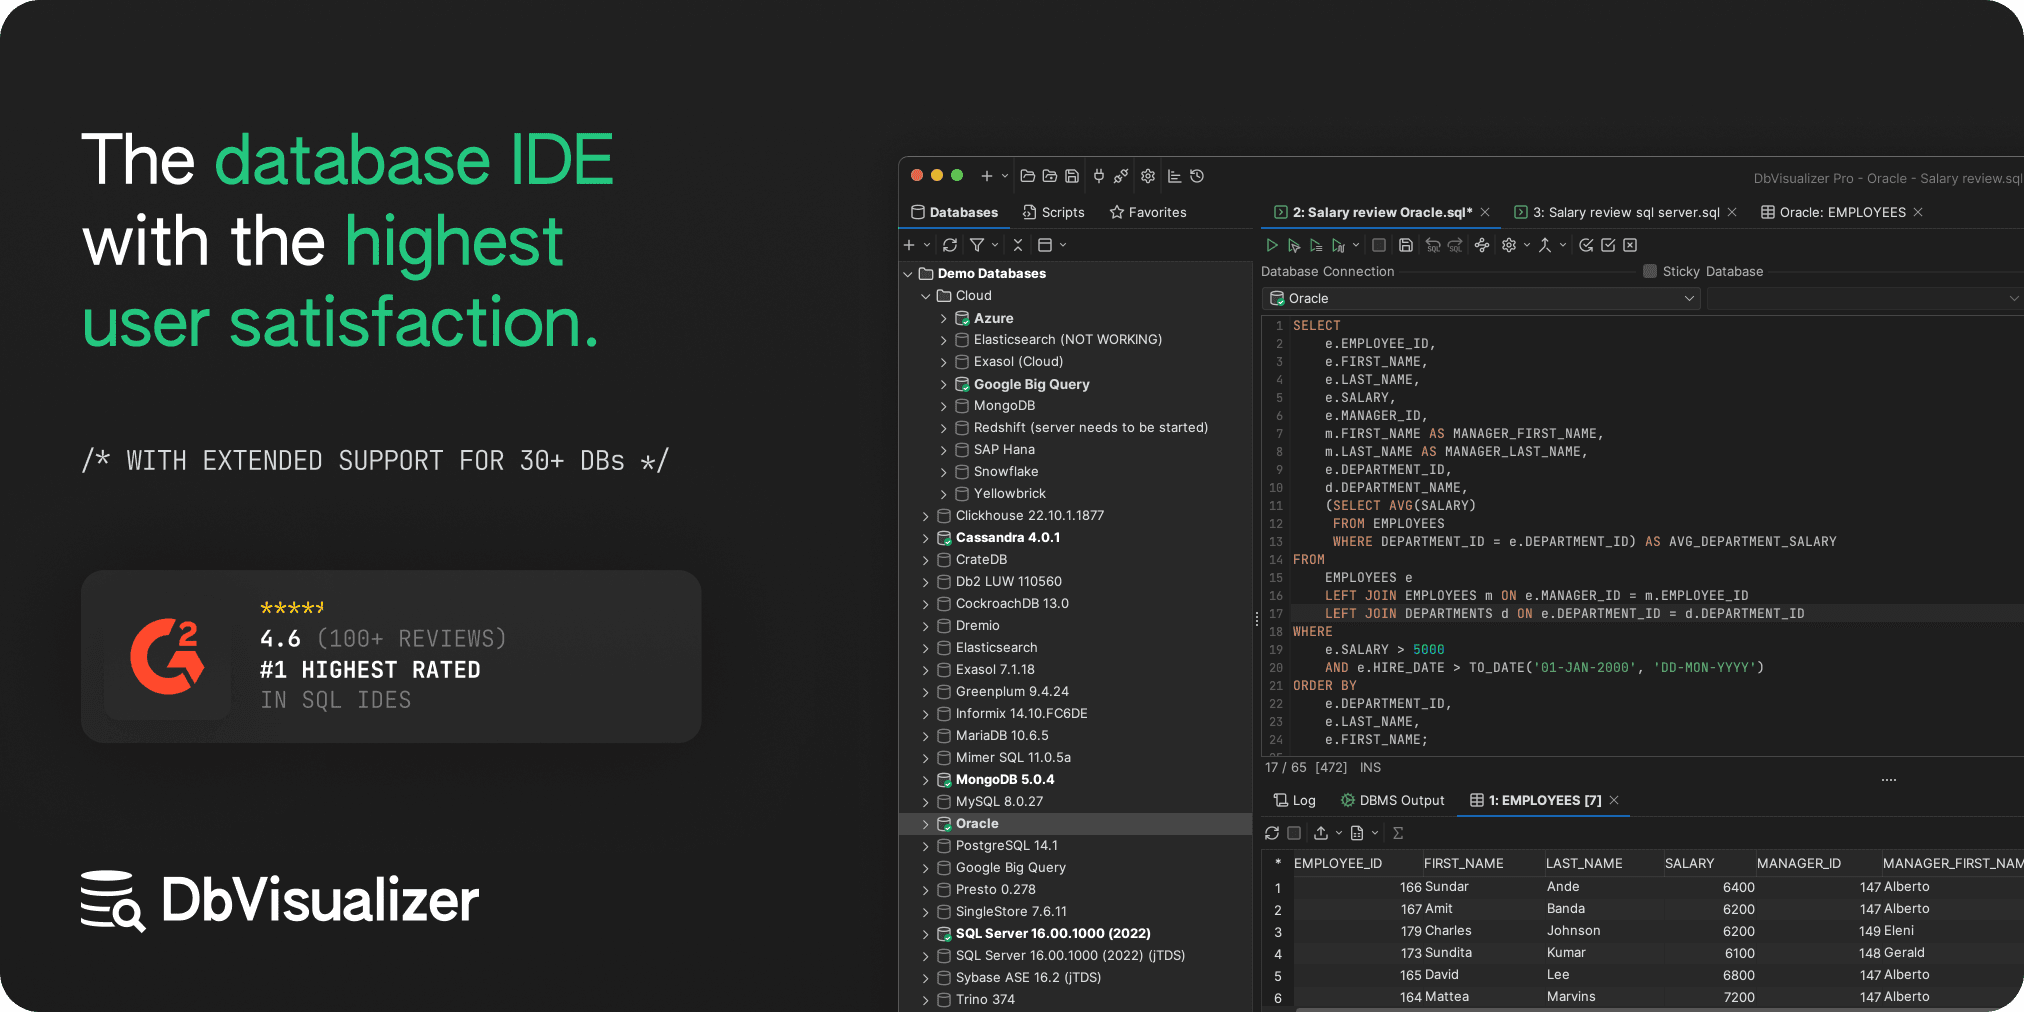Refresh the EMPLOYEES result grid
This screenshot has width=2024, height=1012.
point(1272,832)
